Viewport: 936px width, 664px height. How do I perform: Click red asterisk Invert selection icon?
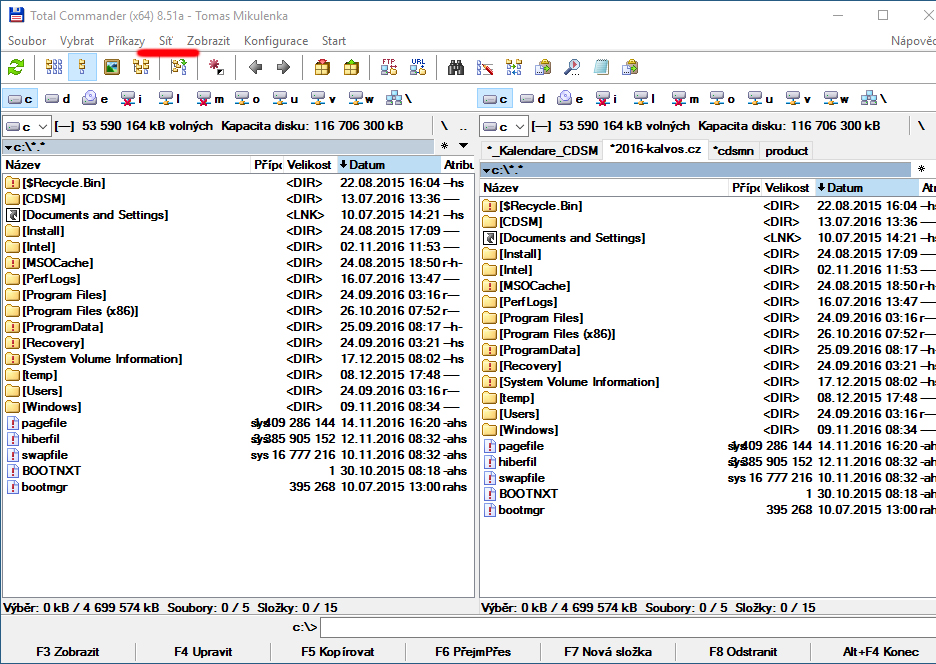[x=216, y=67]
